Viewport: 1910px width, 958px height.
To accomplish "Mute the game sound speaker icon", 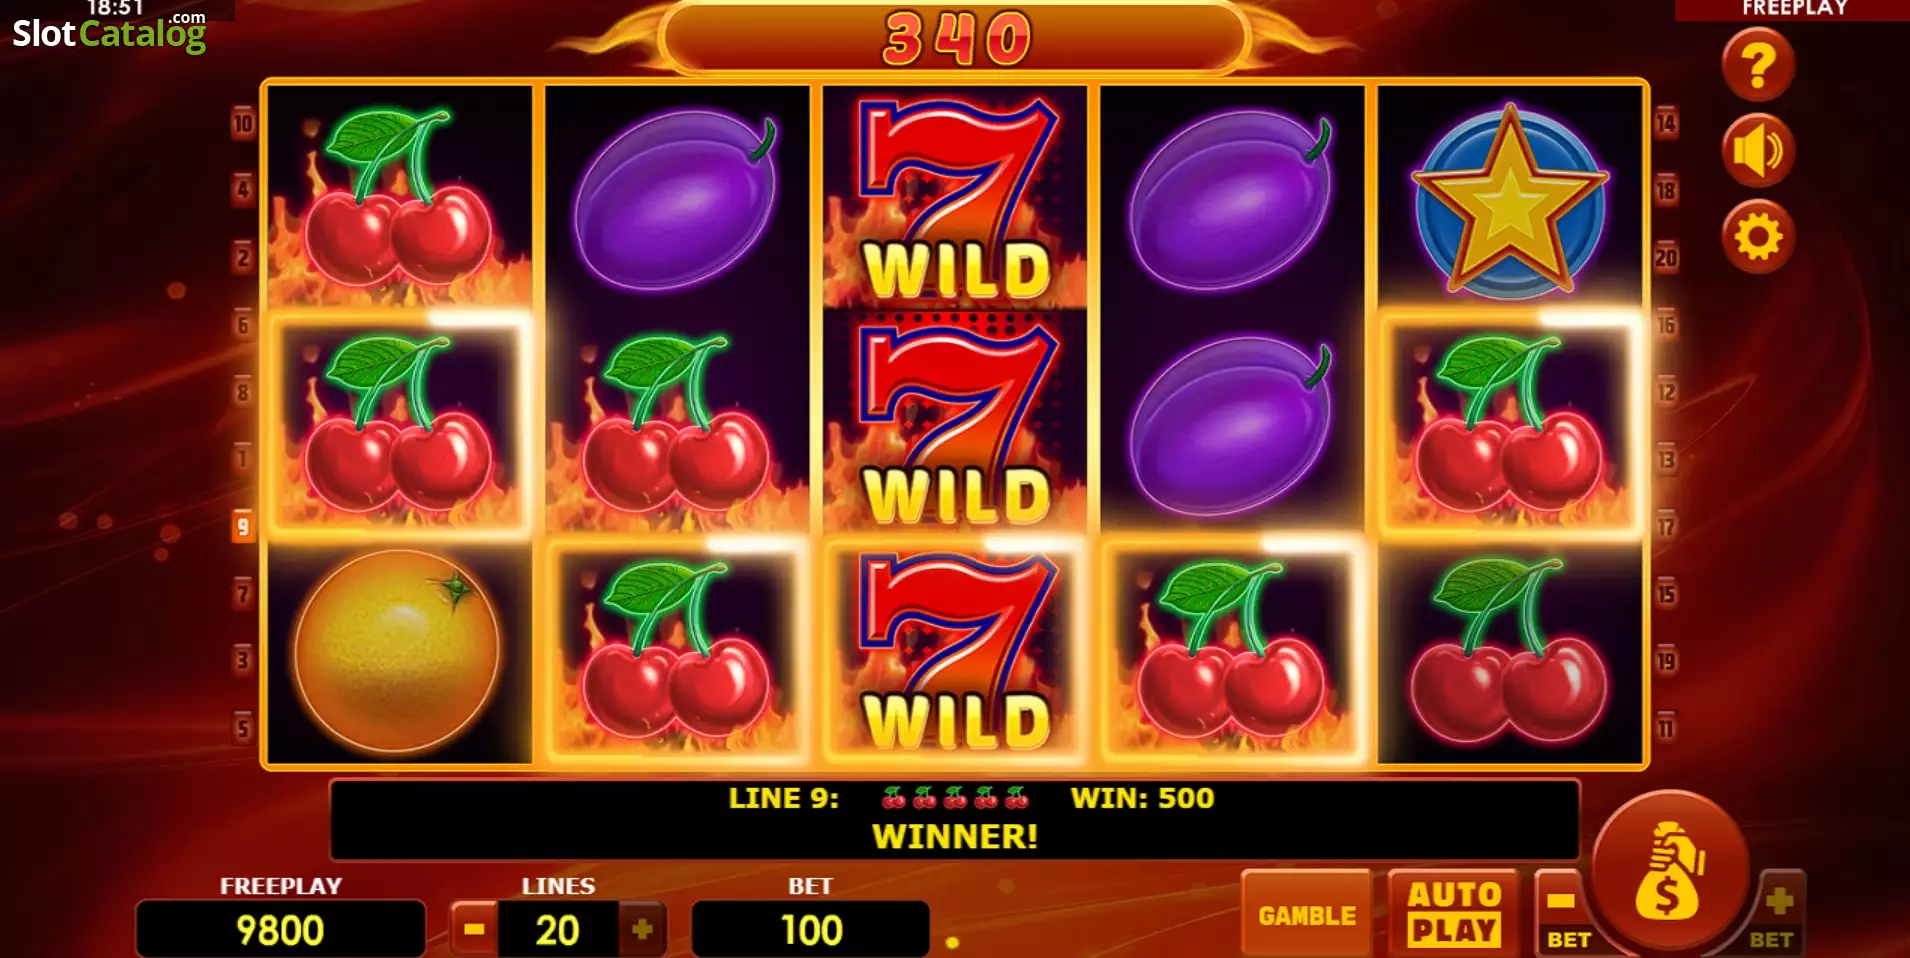I will [x=1757, y=151].
